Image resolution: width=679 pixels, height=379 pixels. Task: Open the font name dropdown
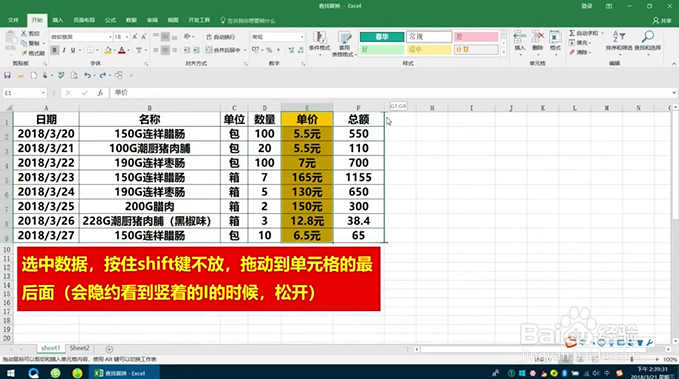pyautogui.click(x=110, y=37)
